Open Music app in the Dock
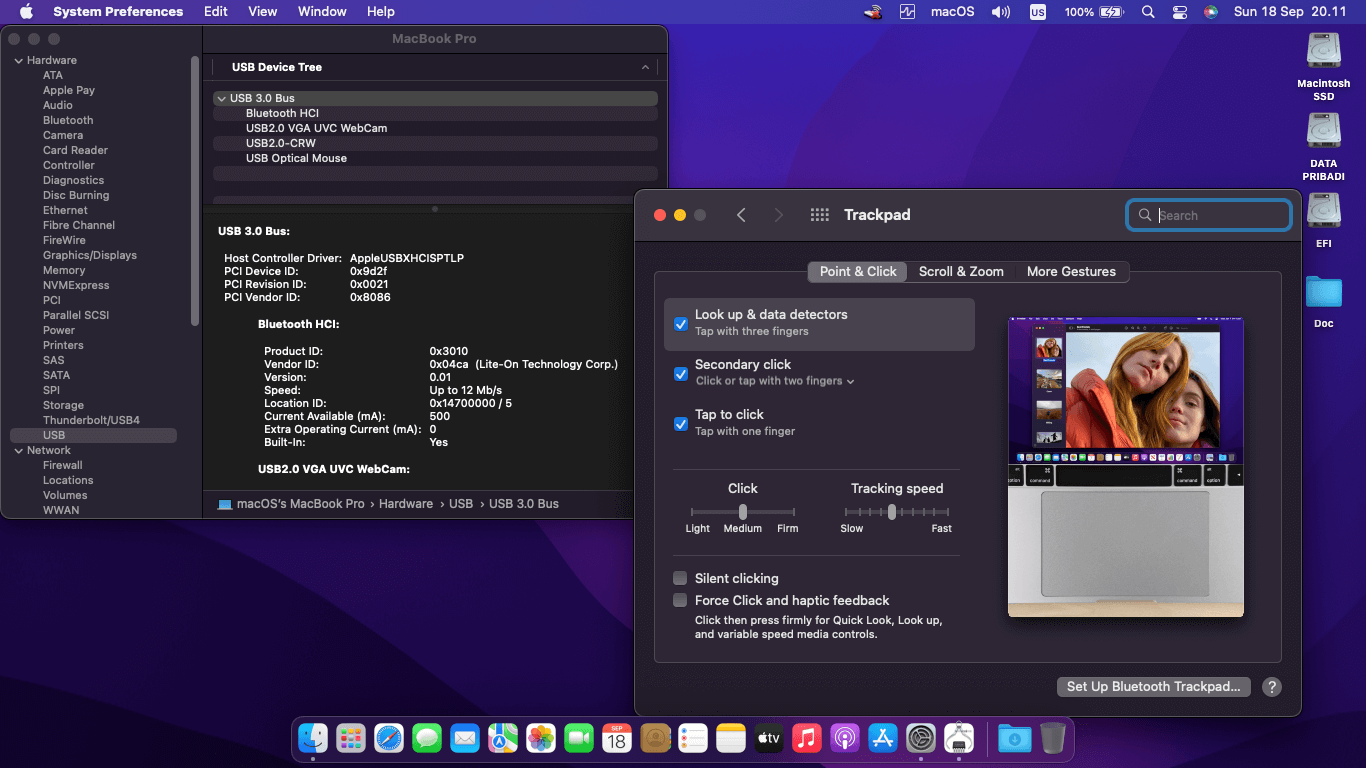1366x768 pixels. pos(807,739)
